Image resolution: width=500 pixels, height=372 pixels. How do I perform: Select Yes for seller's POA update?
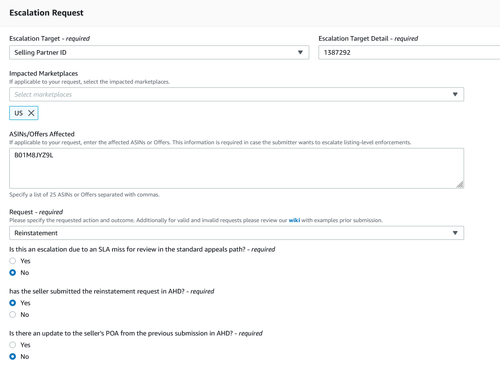(13, 345)
